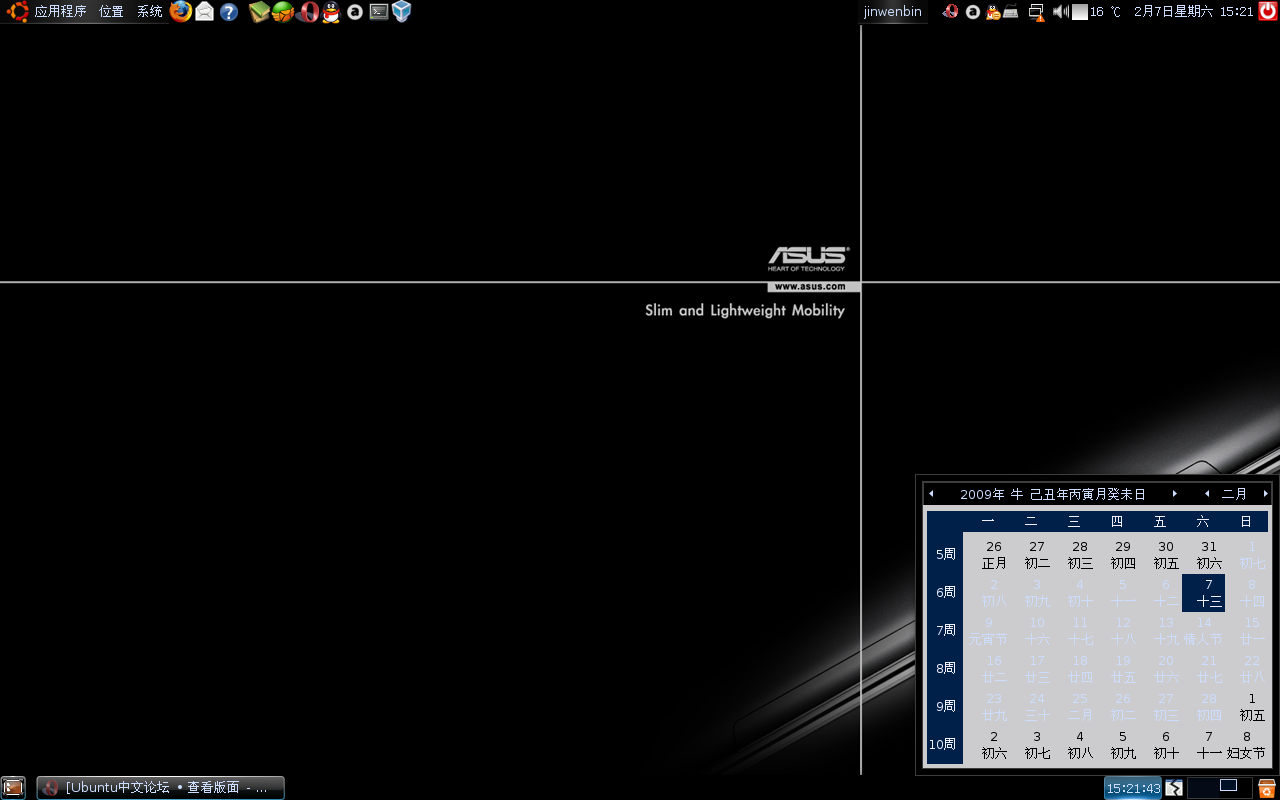Viewport: 1280px width, 800px height.
Task: Click week label 10周
Action: tap(942, 744)
